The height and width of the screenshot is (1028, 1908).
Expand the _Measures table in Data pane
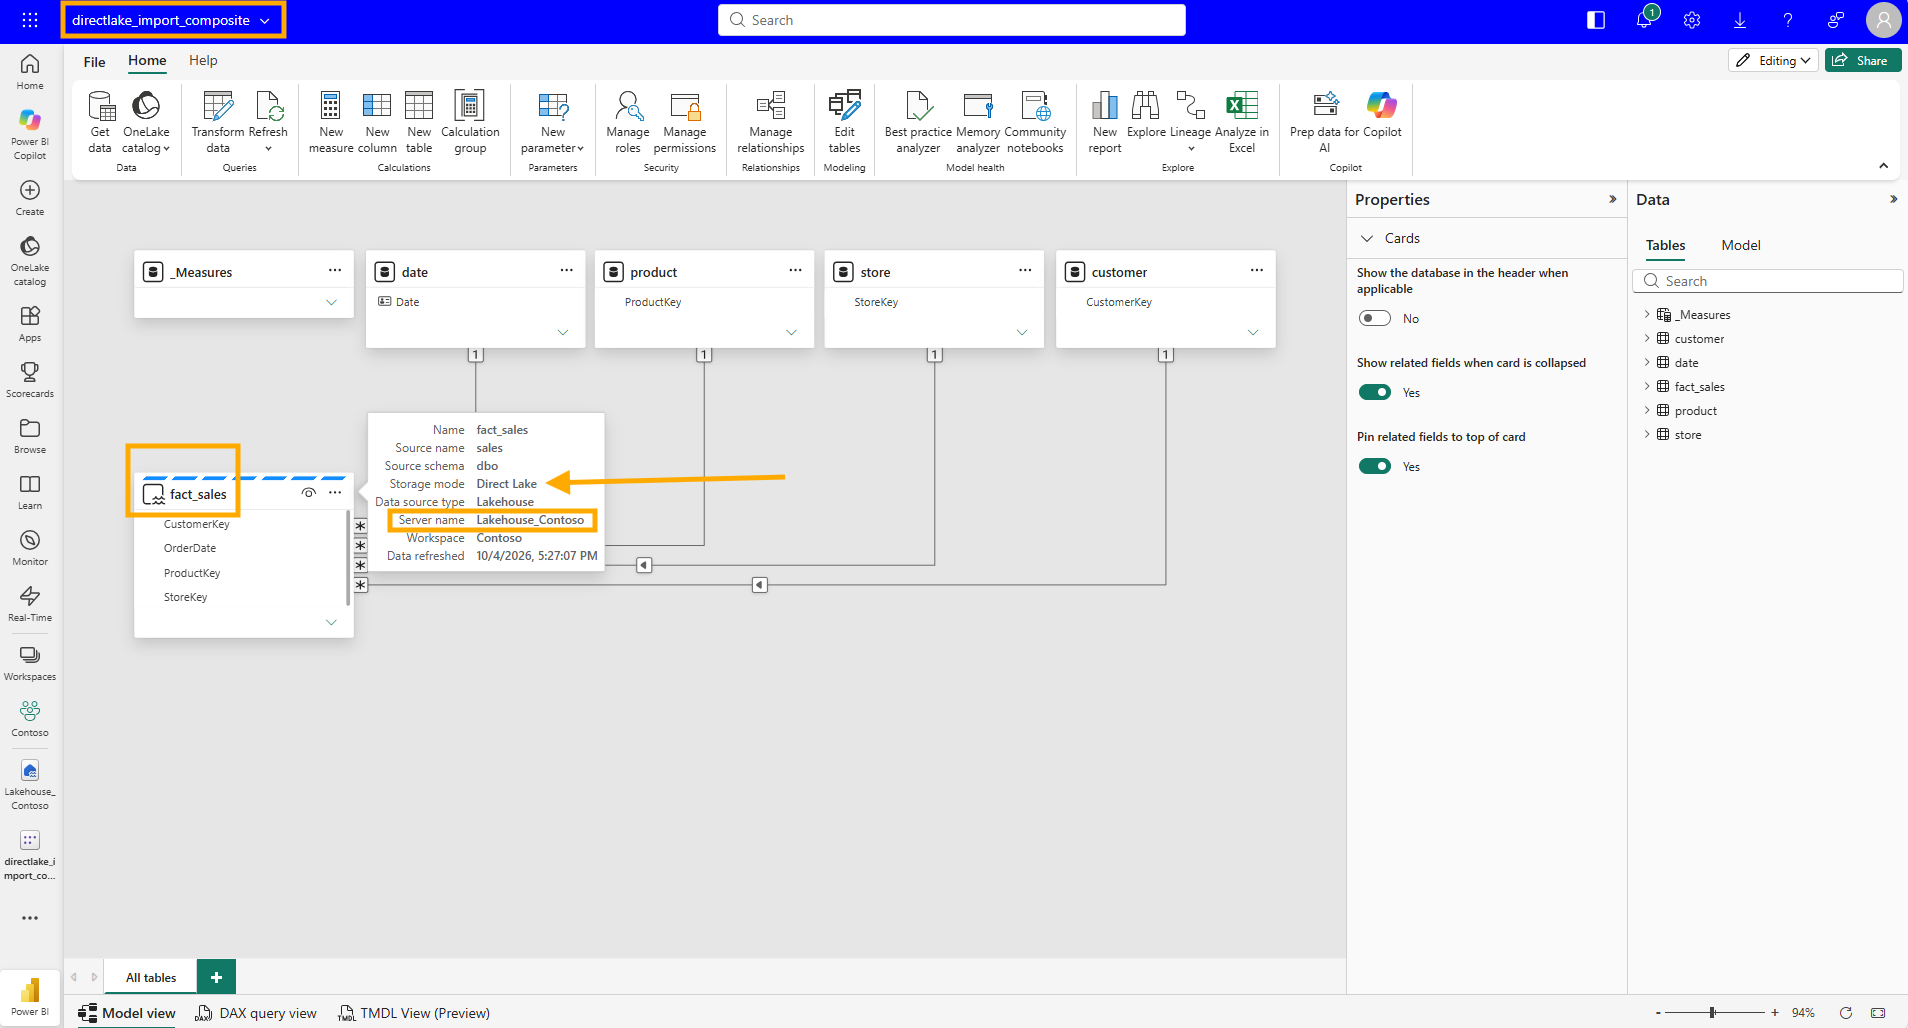pyautogui.click(x=1647, y=314)
